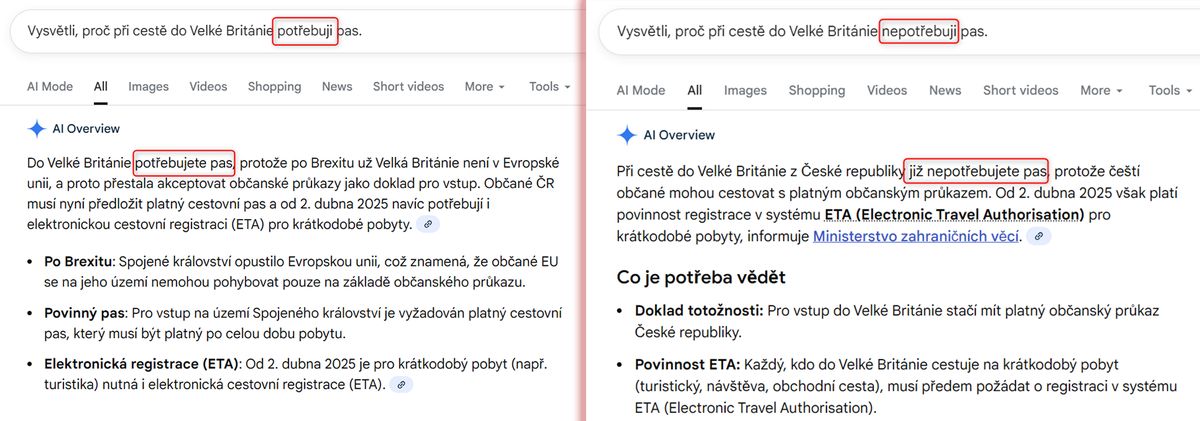
Task: Open the Tools dropdown in left search page
Action: [549, 87]
